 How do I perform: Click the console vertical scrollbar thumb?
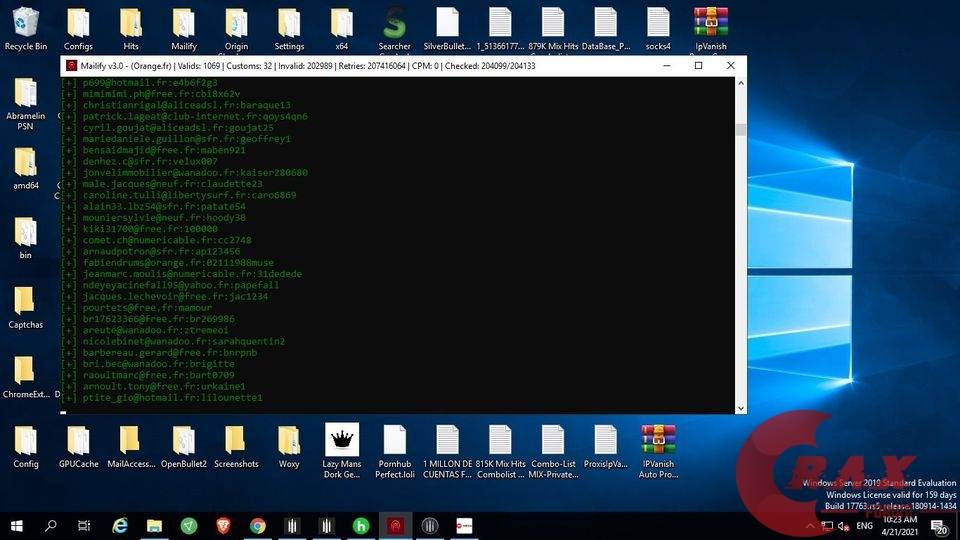(x=741, y=130)
